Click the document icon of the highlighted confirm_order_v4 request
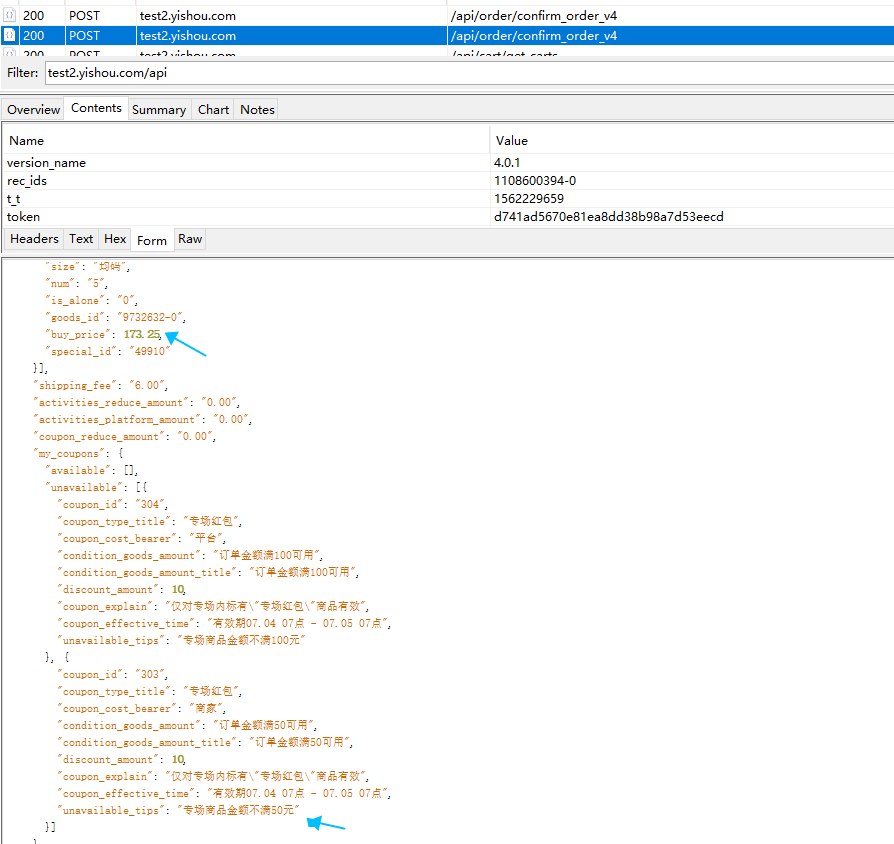The width and height of the screenshot is (894, 844). pyautogui.click(x=10, y=35)
